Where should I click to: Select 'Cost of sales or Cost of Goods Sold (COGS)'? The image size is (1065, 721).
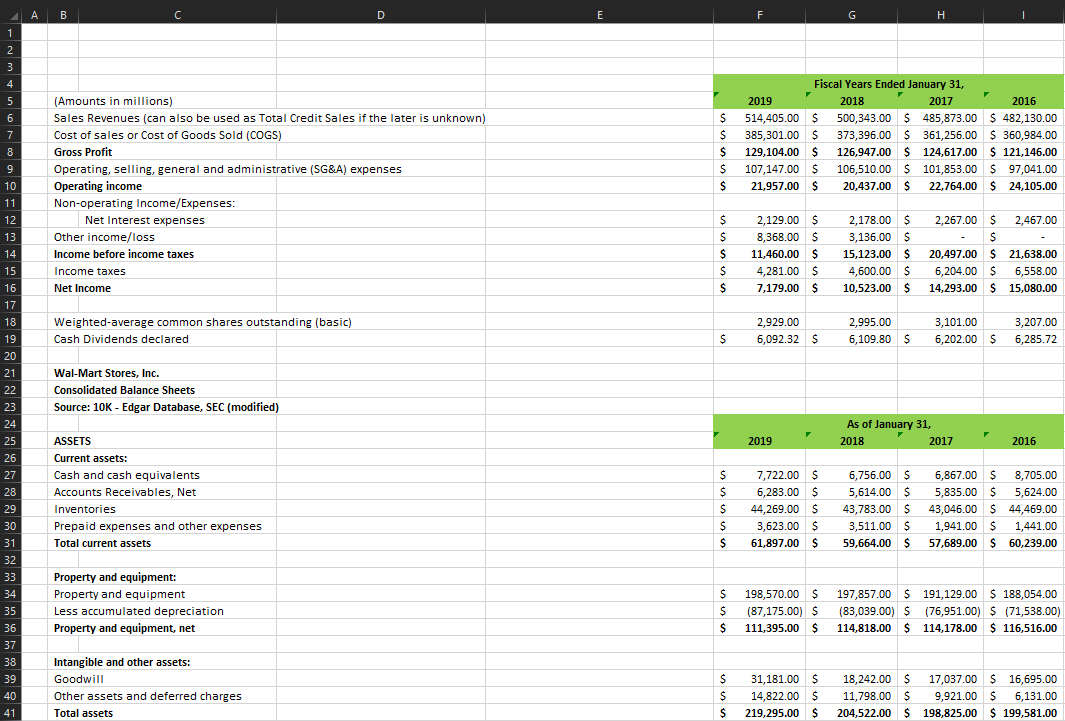(168, 135)
